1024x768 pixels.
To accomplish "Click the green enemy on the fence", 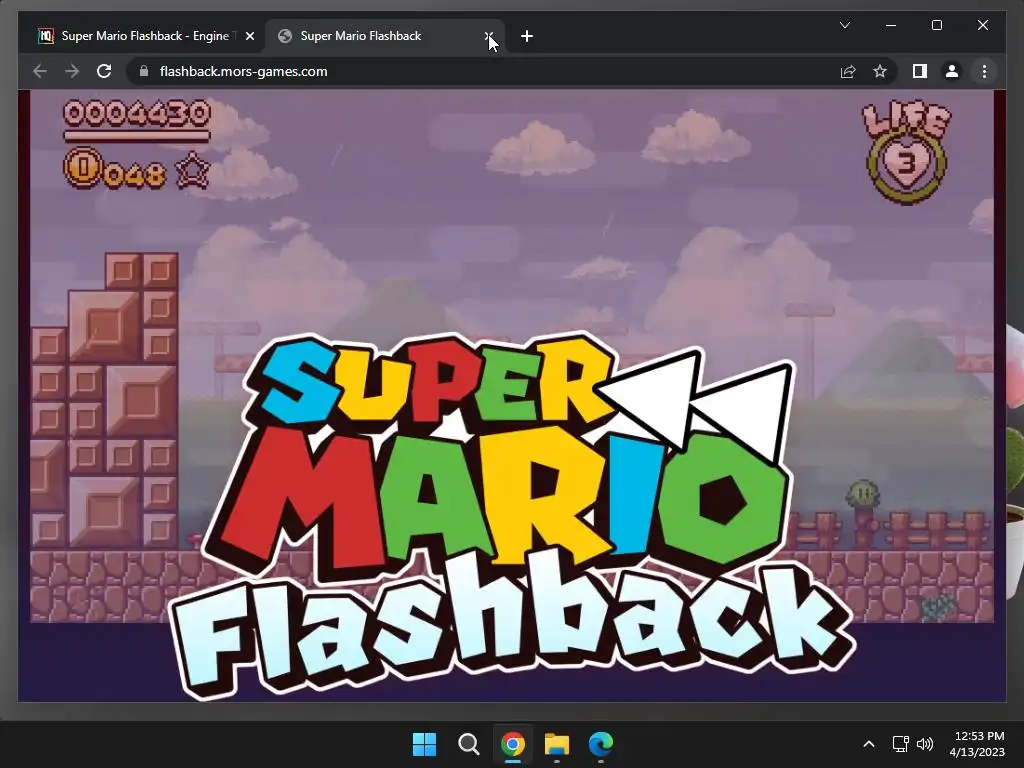I will (863, 493).
